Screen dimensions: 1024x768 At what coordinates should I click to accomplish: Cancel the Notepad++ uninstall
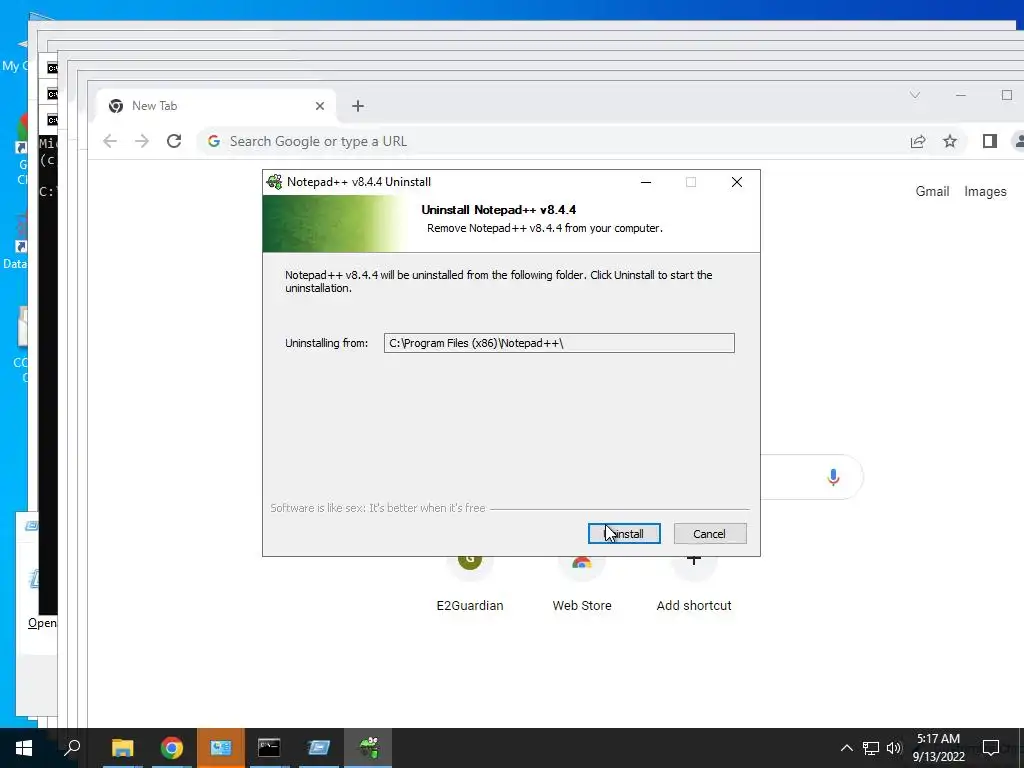(710, 534)
